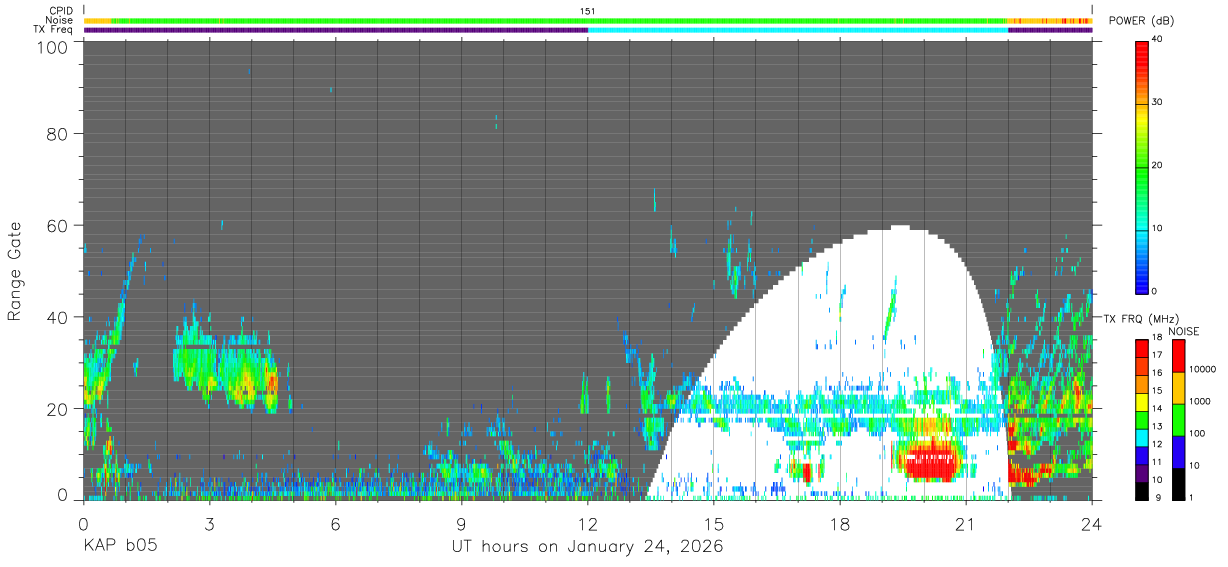Click the 'CPID' header label

[61, 10]
